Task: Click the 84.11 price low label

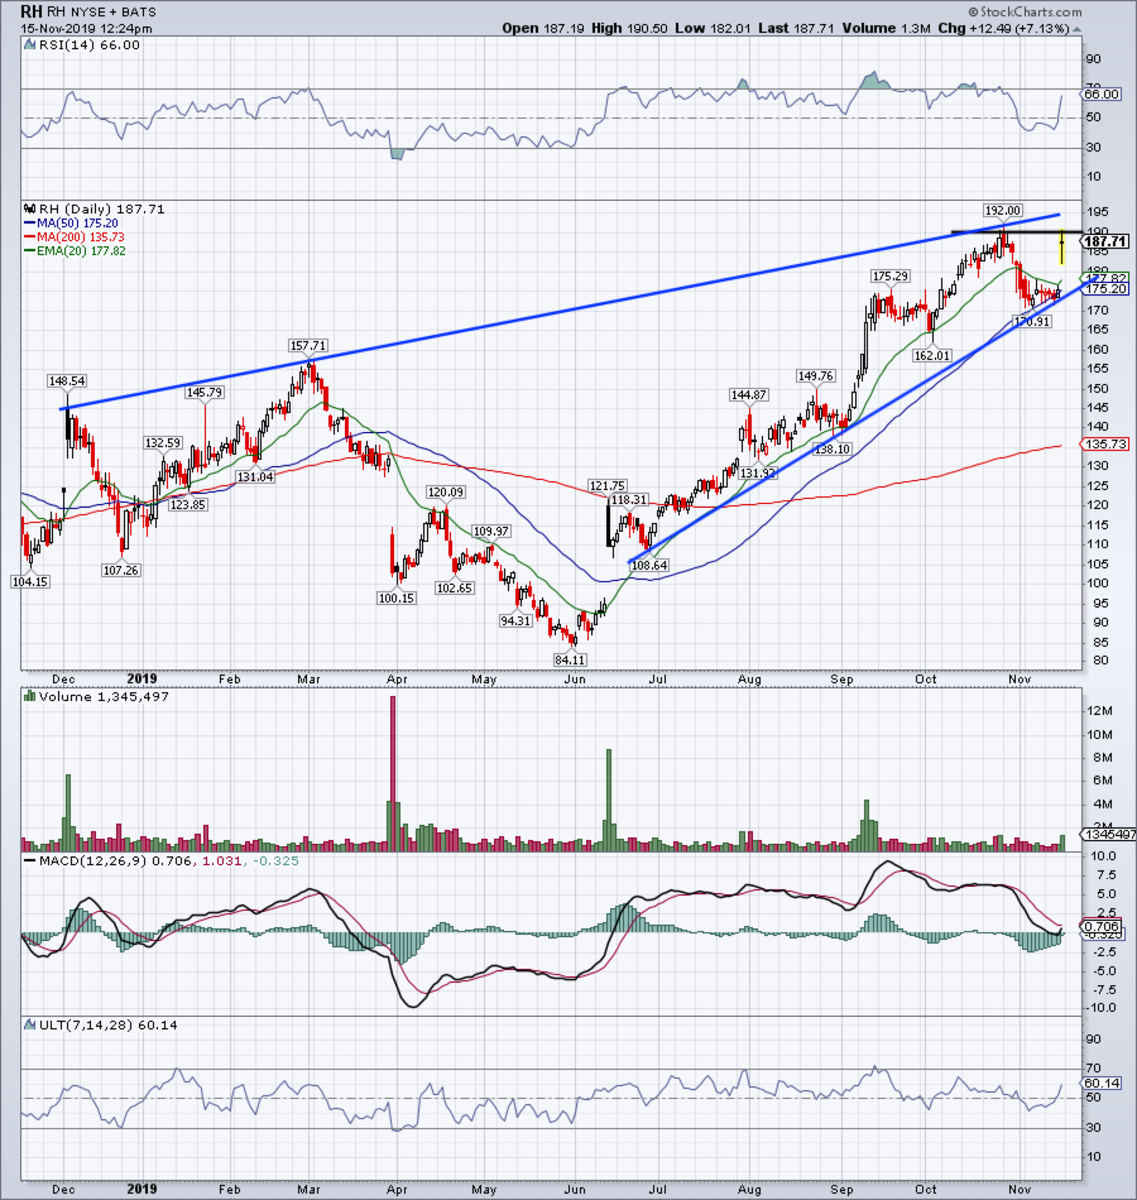Action: tap(570, 659)
